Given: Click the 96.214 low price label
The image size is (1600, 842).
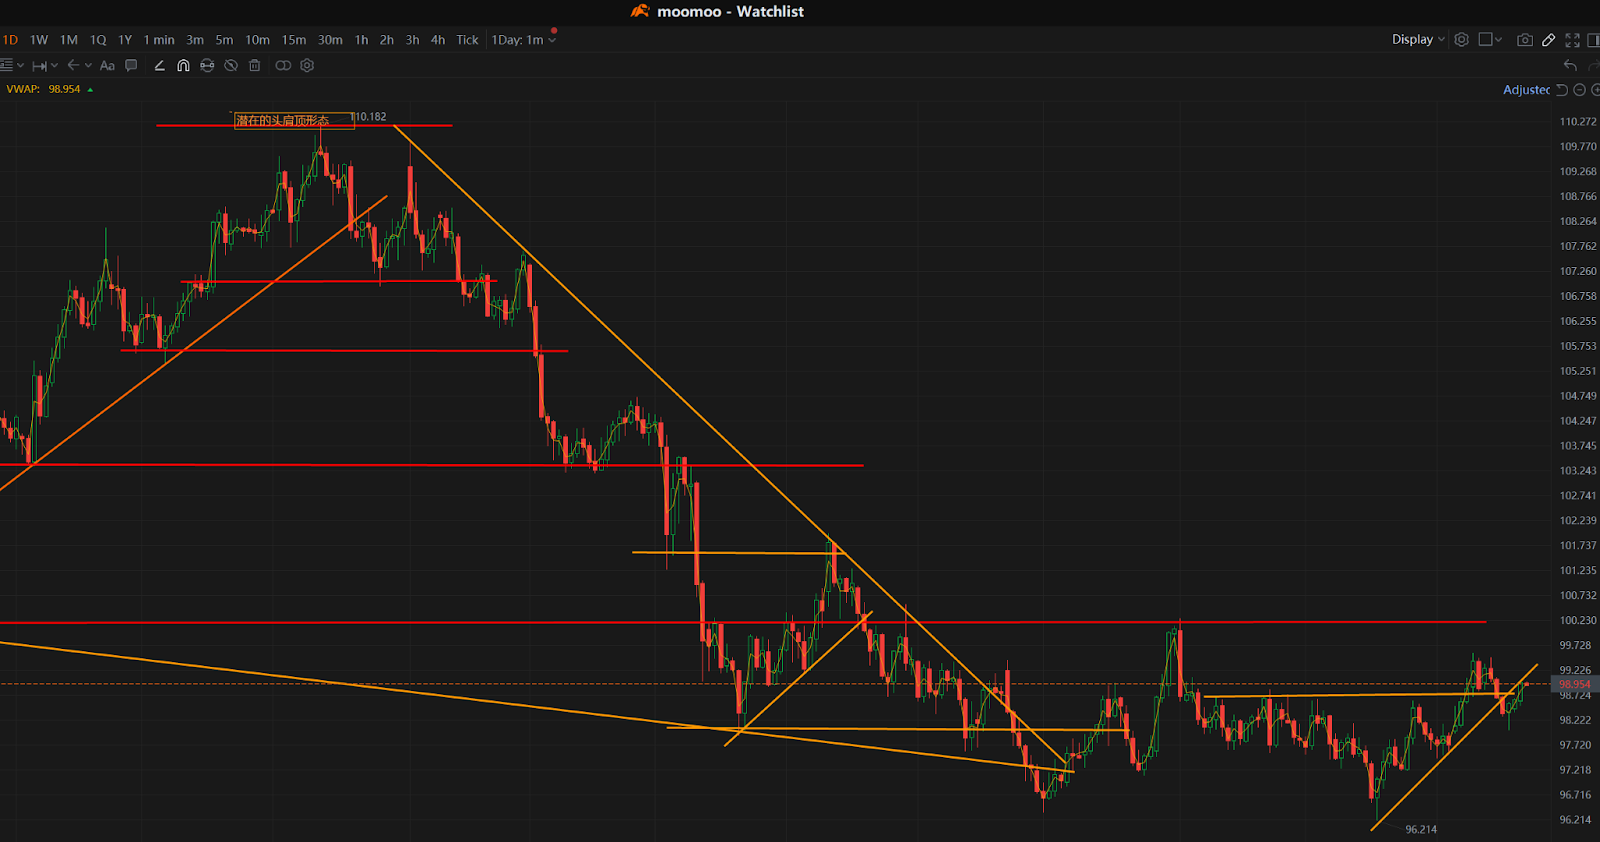Looking at the screenshot, I should point(1421,829).
